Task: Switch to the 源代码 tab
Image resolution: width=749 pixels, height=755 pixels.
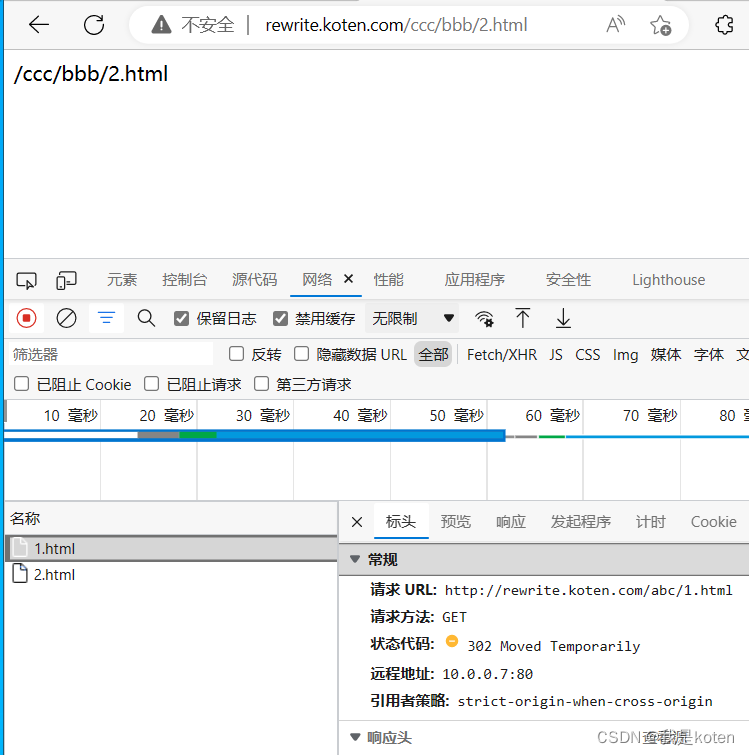Action: pyautogui.click(x=254, y=280)
